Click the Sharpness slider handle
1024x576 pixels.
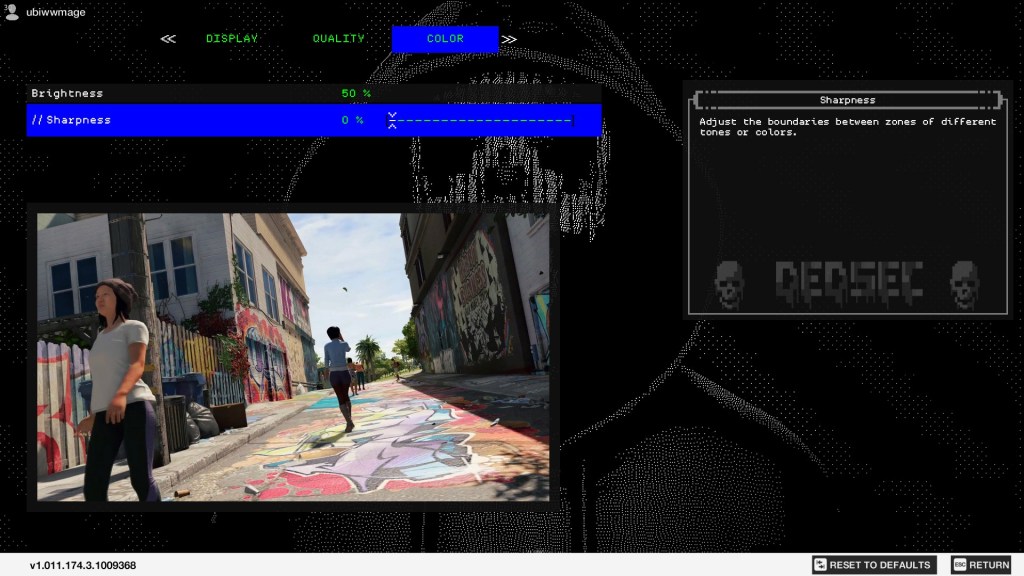pos(392,120)
